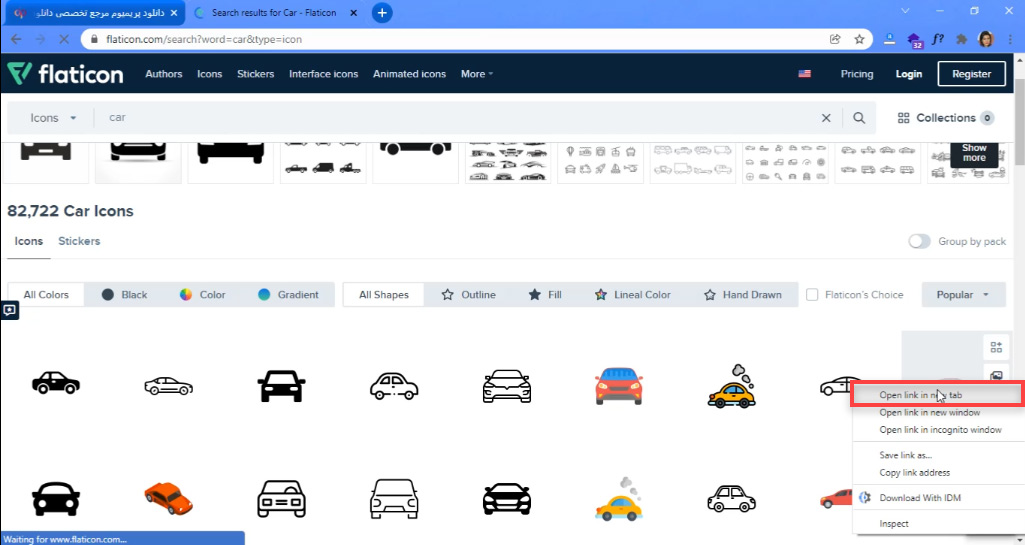This screenshot has width=1025, height=545.
Task: Click the share page icon in the address bar
Action: pyautogui.click(x=835, y=39)
